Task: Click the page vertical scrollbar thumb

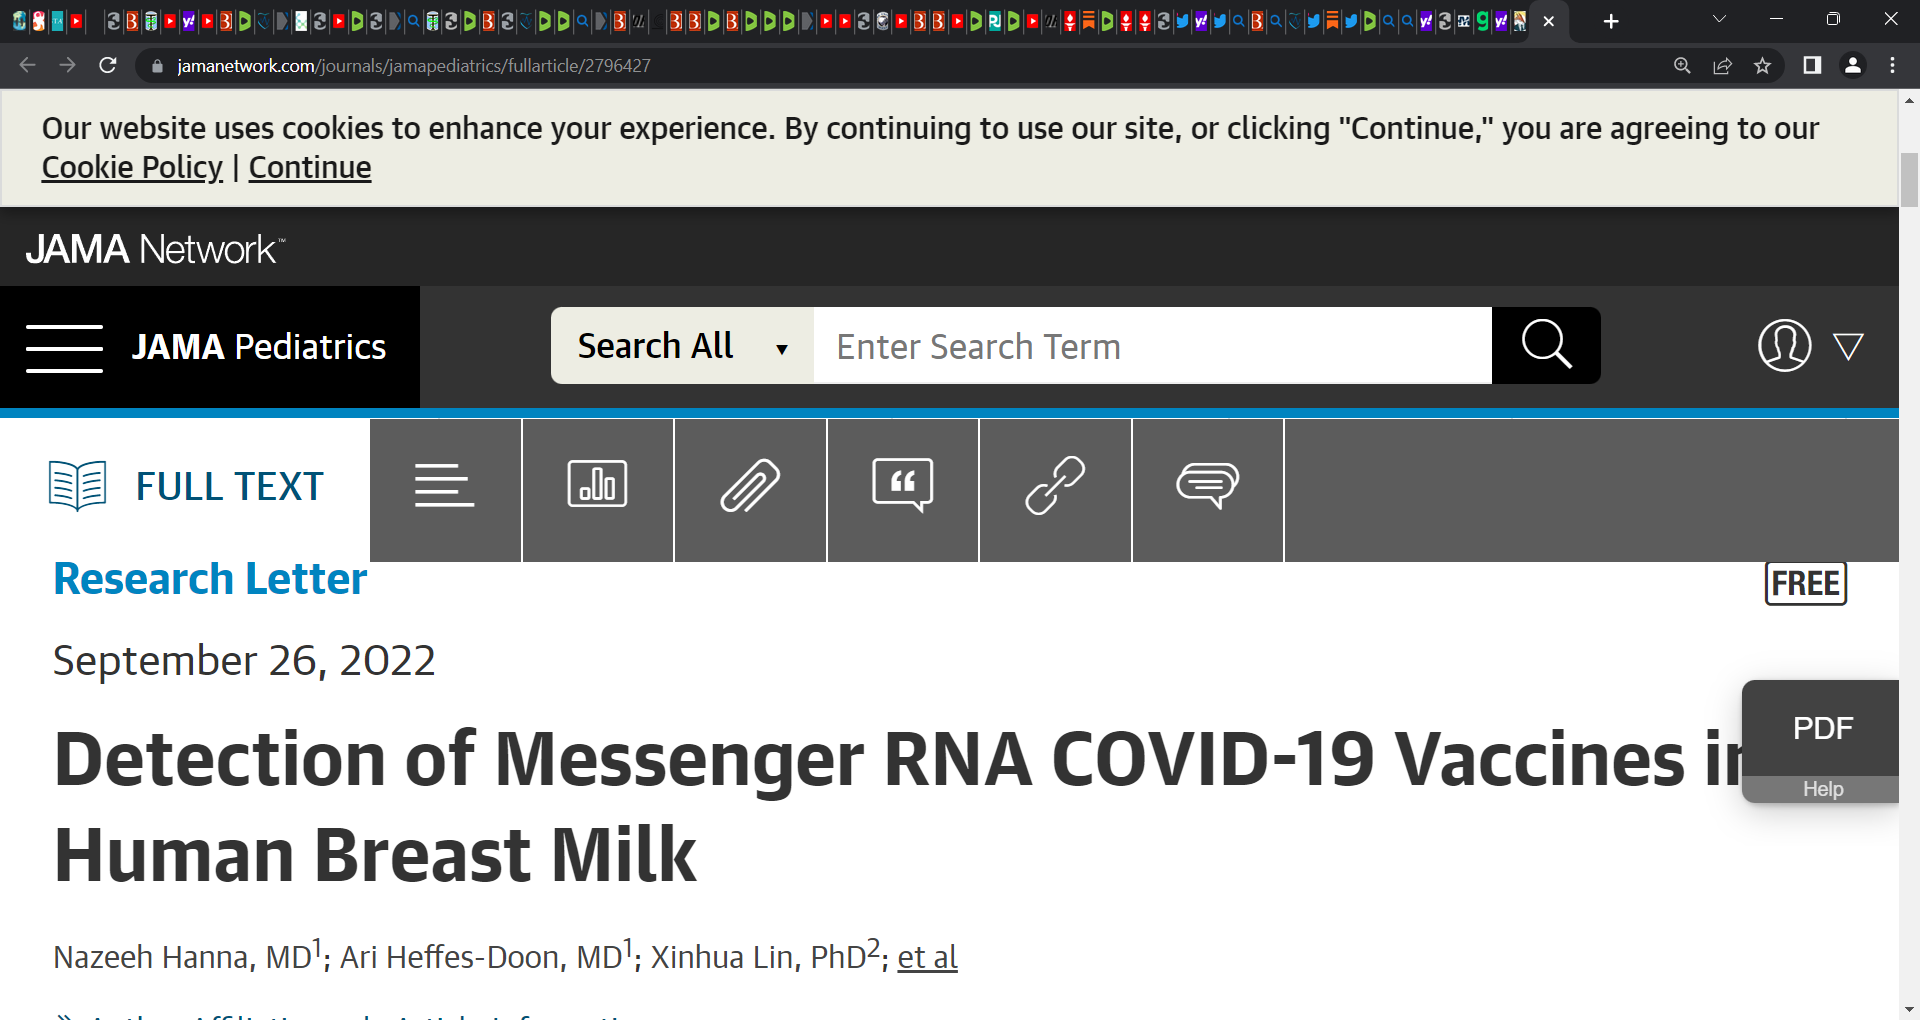Action: click(1909, 180)
